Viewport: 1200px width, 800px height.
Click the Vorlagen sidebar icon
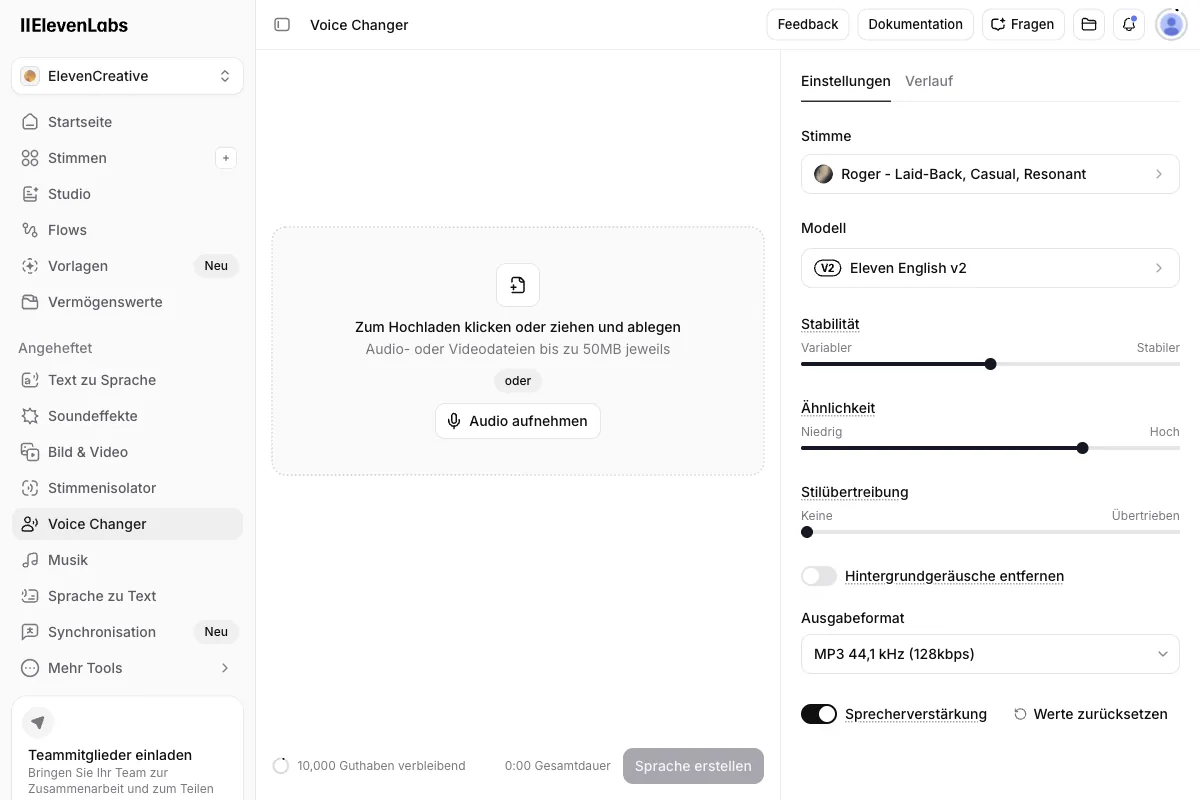pyautogui.click(x=30, y=266)
